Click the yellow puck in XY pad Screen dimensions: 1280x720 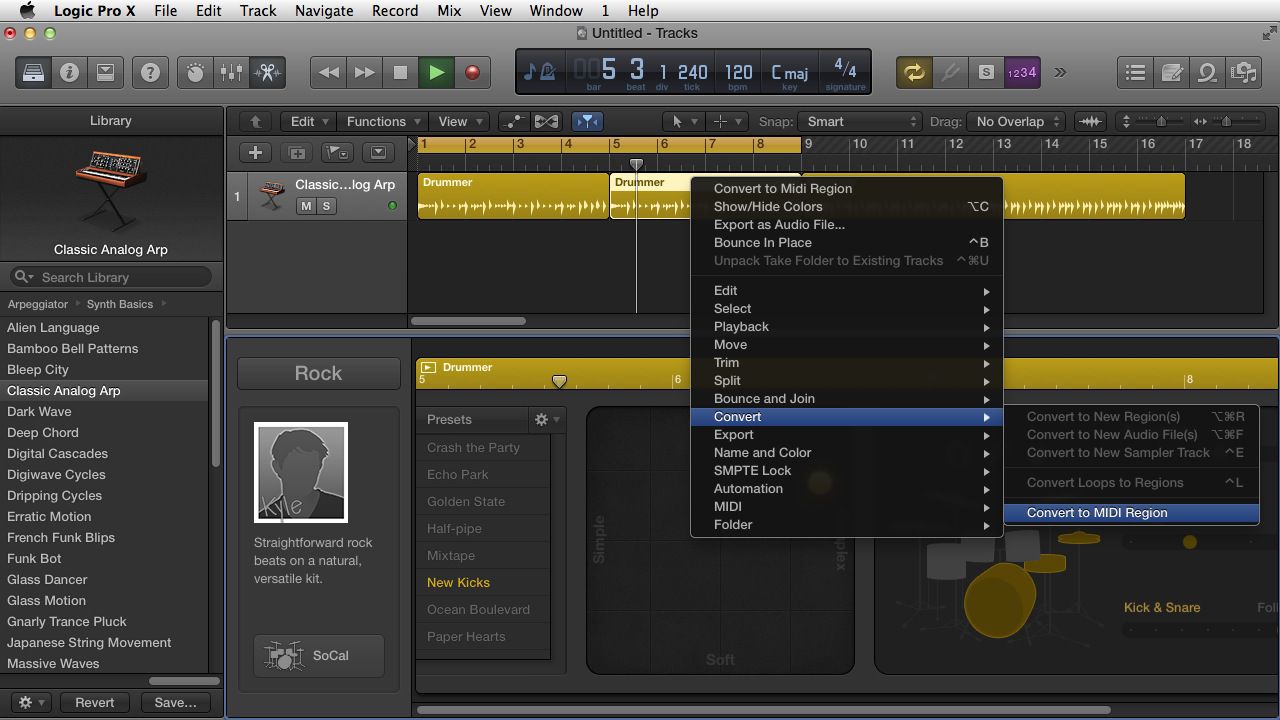point(820,484)
